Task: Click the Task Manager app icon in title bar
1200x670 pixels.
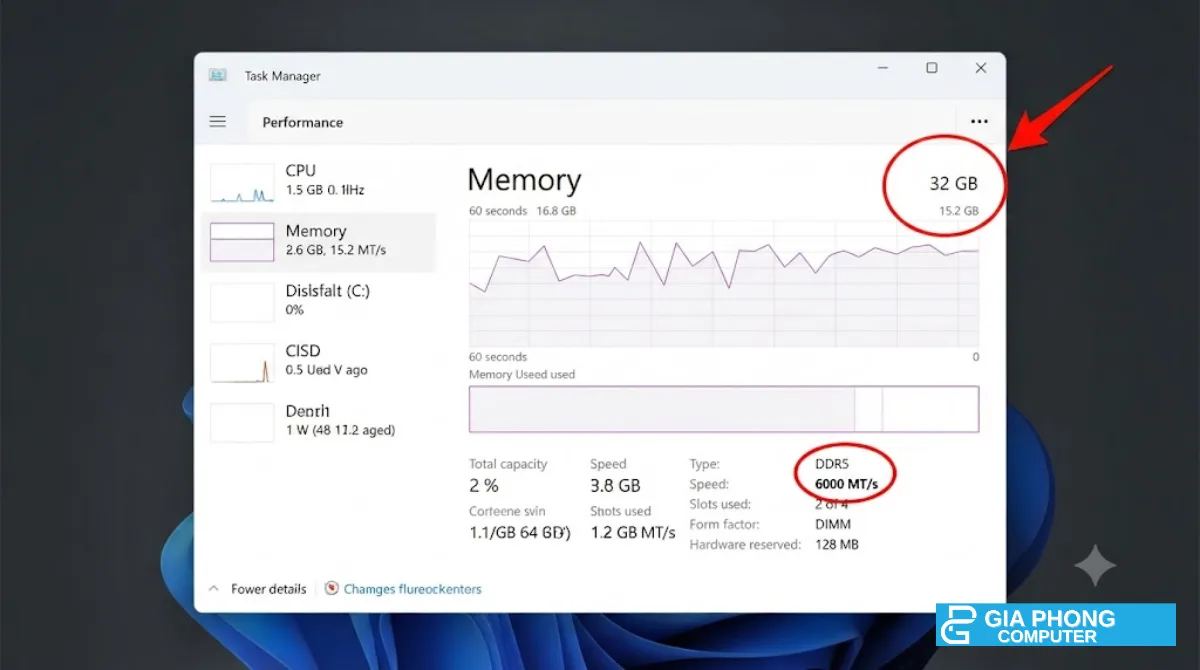Action: coord(217,75)
